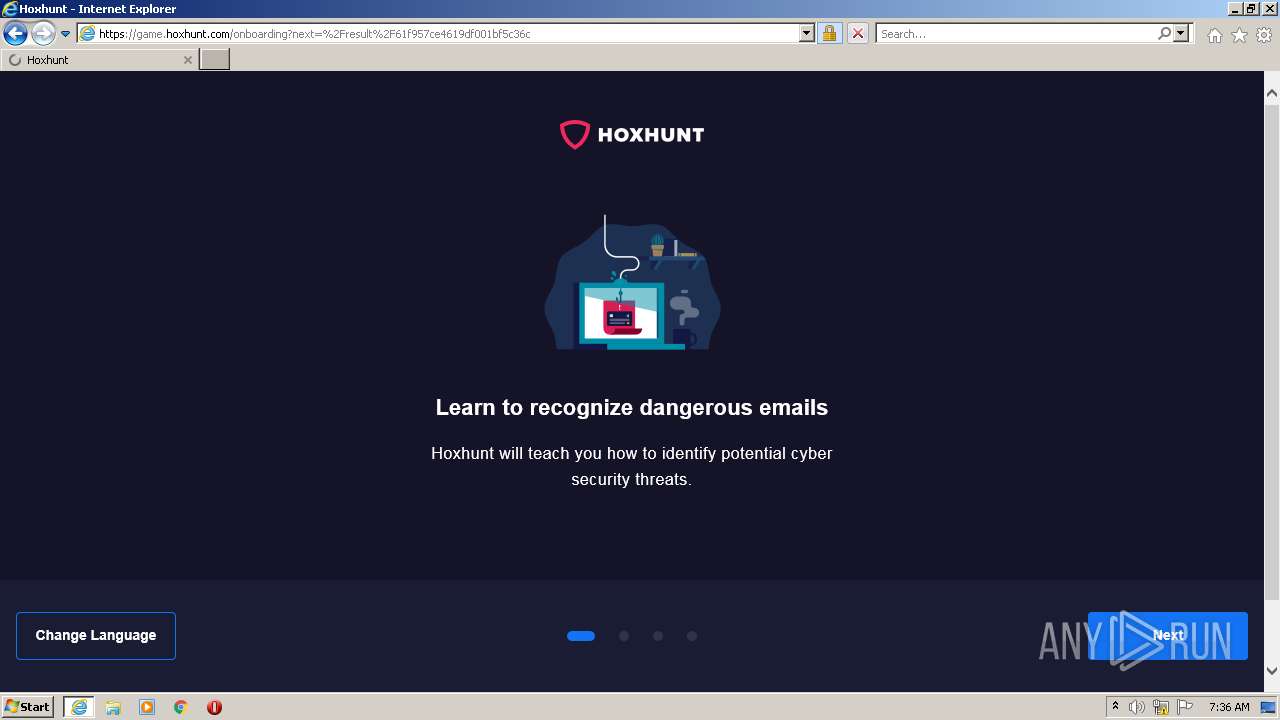The width and height of the screenshot is (1280, 720).
Task: Click the browser Forward arrow
Action: coord(42,34)
